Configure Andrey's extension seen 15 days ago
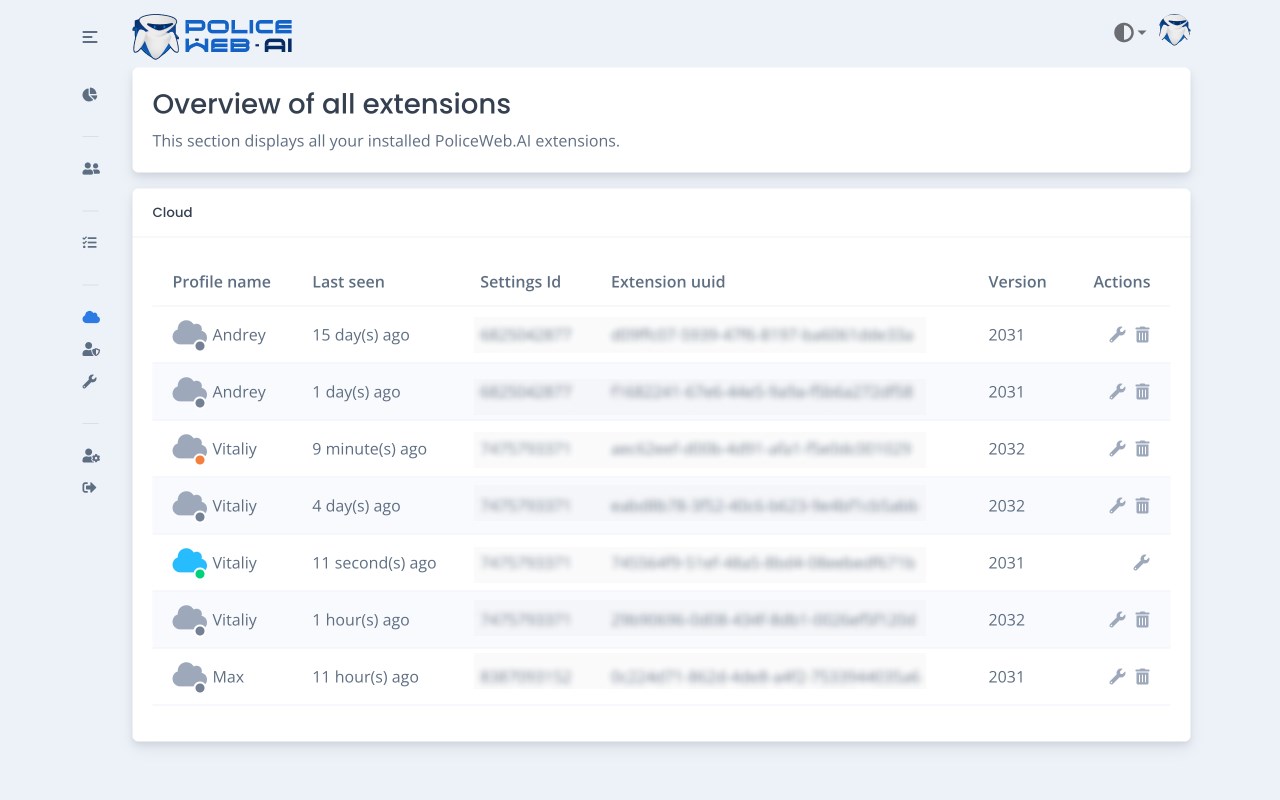The width and height of the screenshot is (1280, 800). point(1117,335)
